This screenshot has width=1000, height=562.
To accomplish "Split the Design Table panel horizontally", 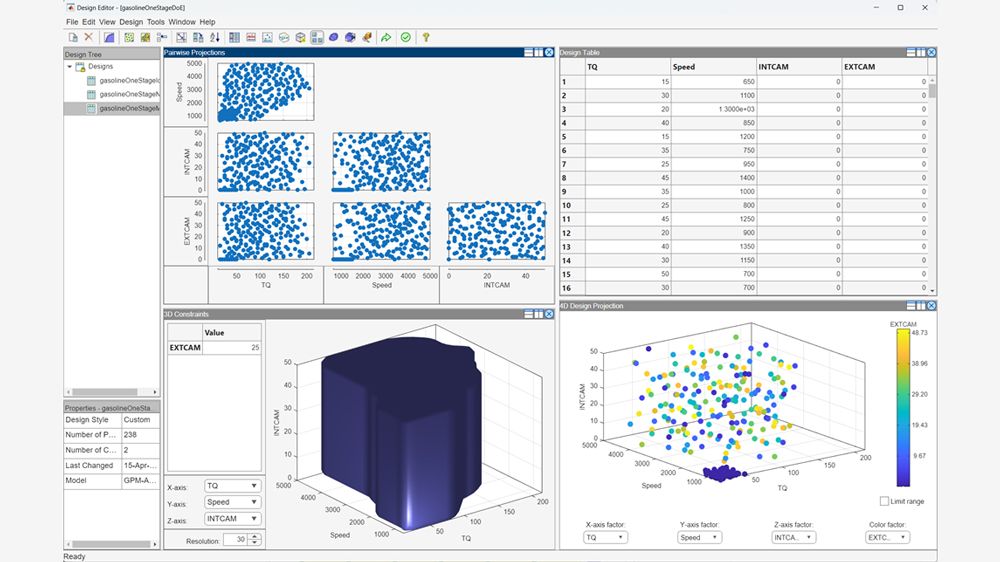I will click(x=911, y=52).
